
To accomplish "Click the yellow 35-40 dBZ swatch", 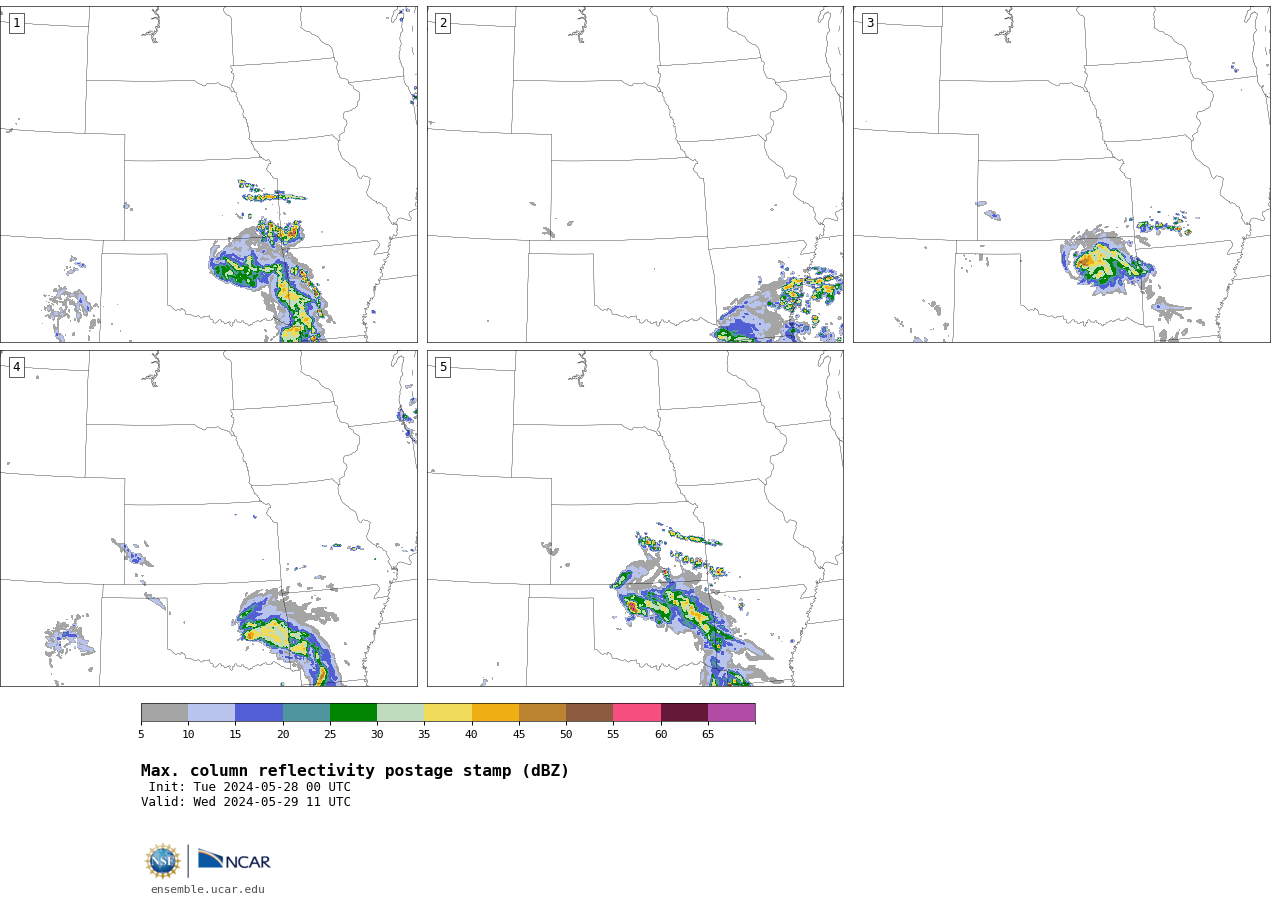I will 448,713.
